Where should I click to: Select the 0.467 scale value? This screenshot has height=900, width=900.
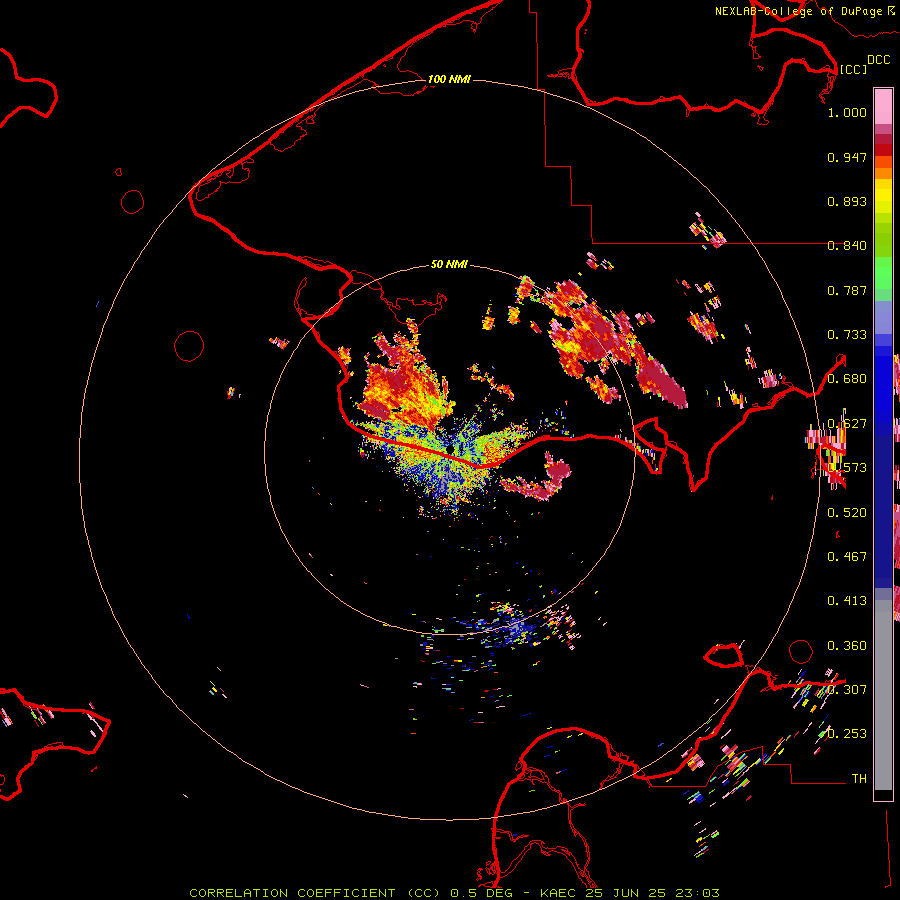pyautogui.click(x=847, y=557)
